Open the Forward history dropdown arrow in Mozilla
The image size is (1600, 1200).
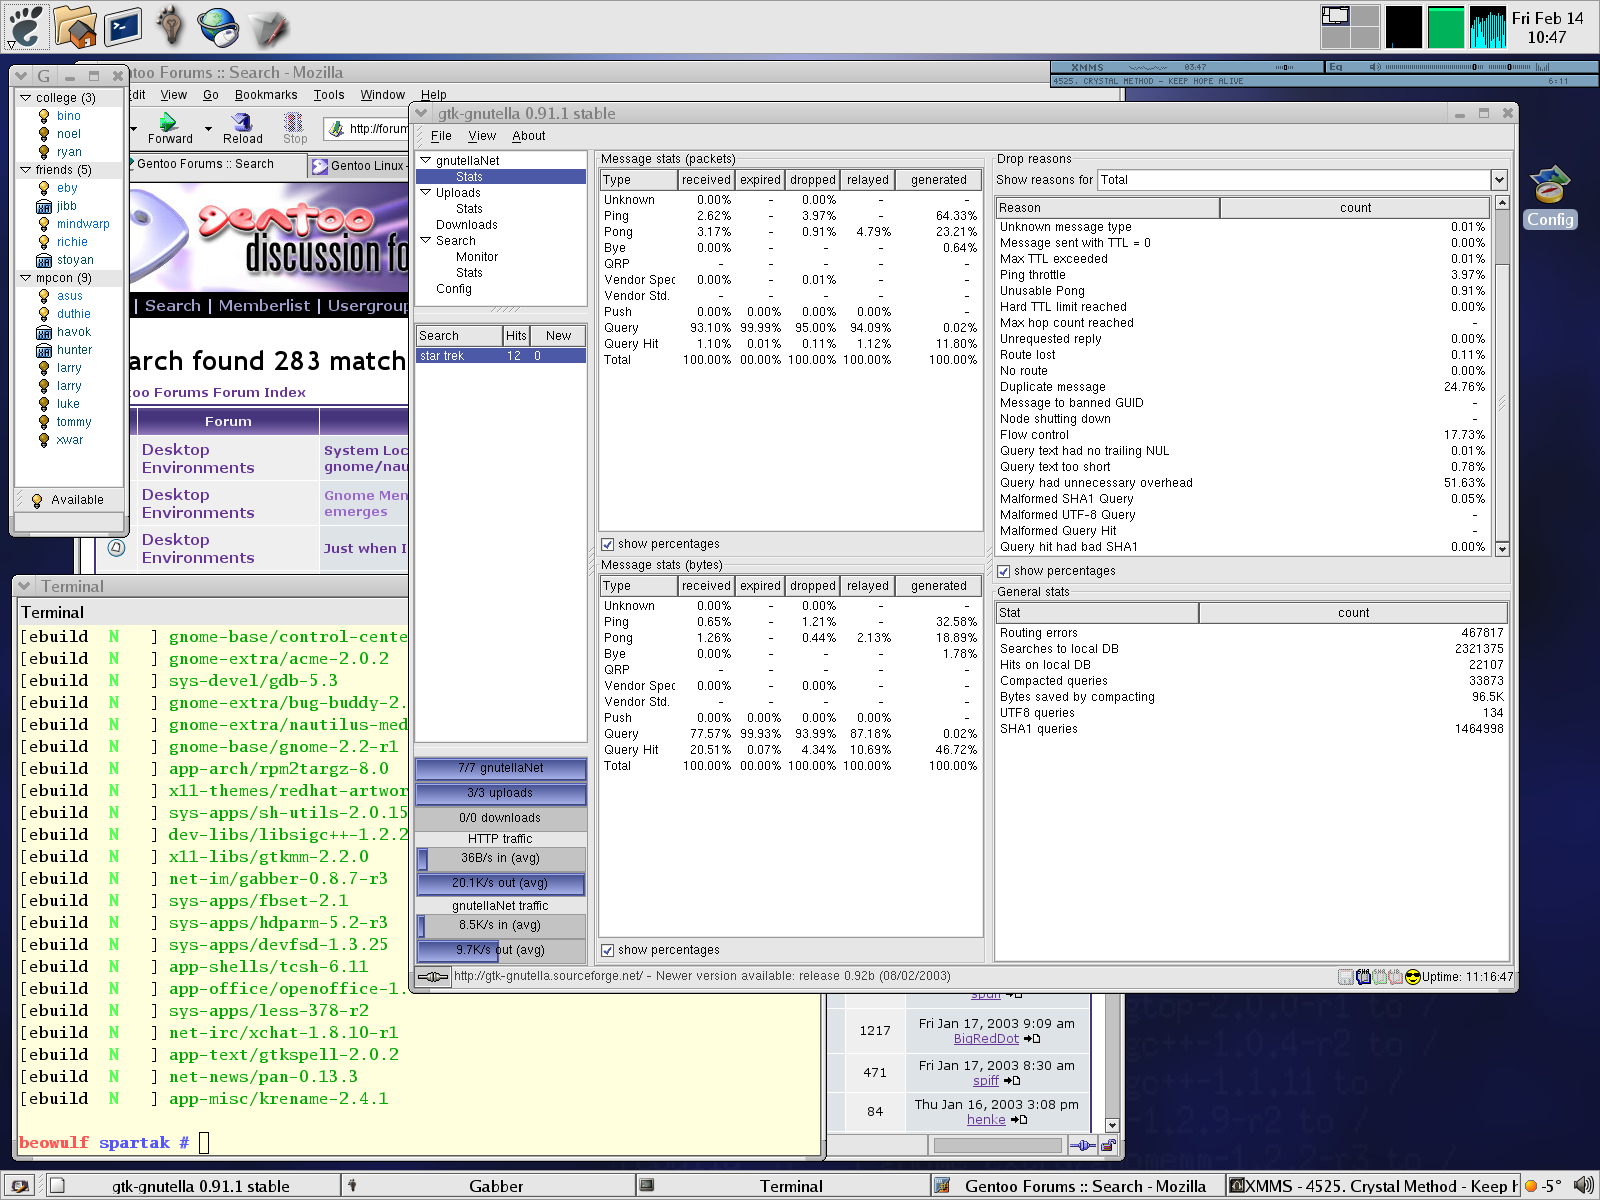coord(208,128)
